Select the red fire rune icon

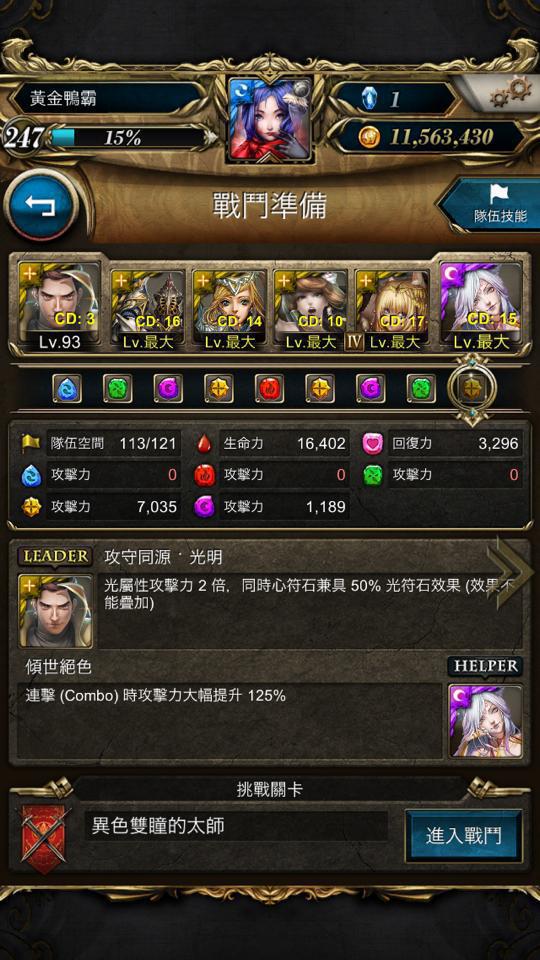(269, 388)
